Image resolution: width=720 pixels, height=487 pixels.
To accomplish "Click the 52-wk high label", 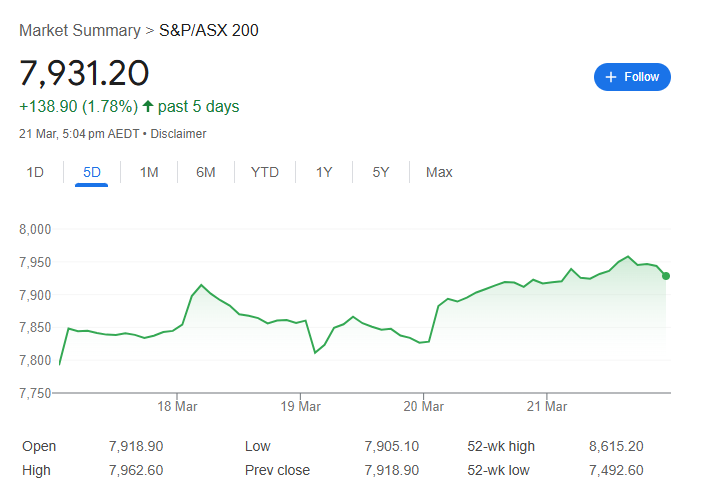I will pos(501,446).
